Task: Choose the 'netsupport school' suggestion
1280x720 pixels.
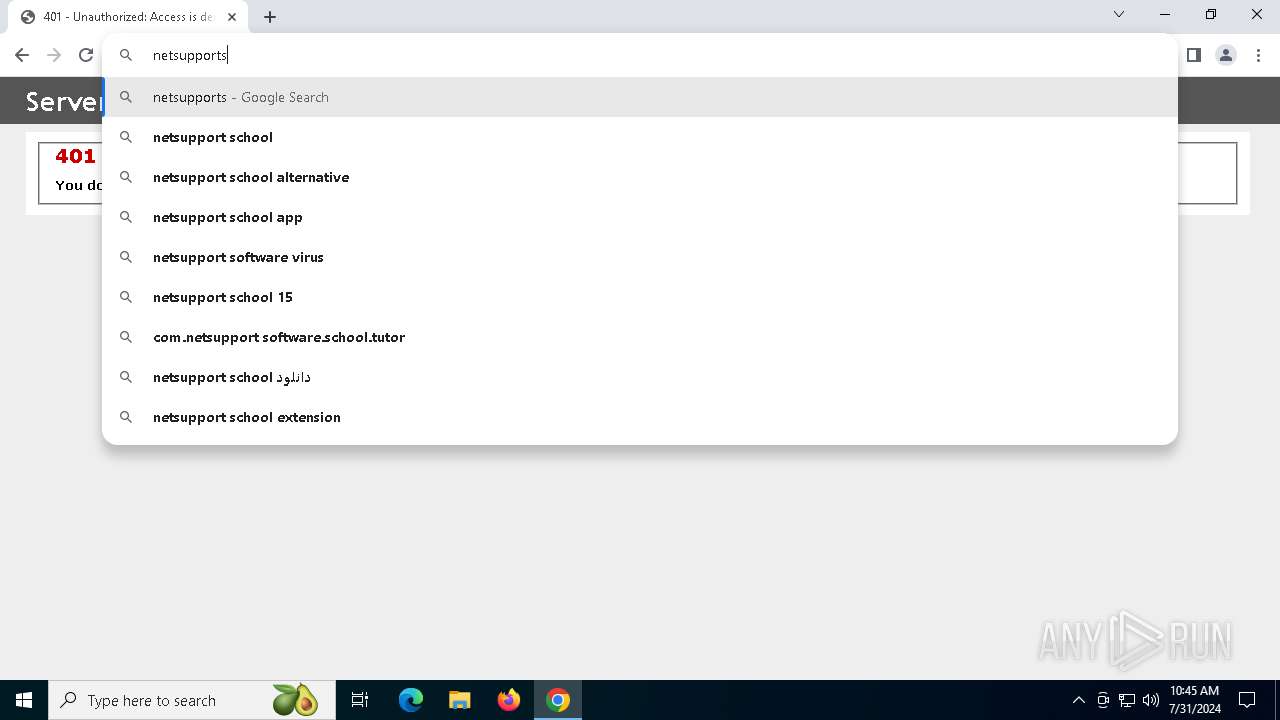Action: click(640, 137)
